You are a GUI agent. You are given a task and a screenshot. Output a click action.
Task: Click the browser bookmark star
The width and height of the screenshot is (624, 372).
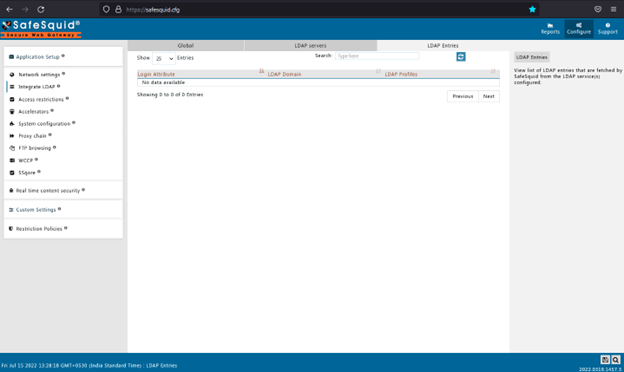pyautogui.click(x=532, y=9)
